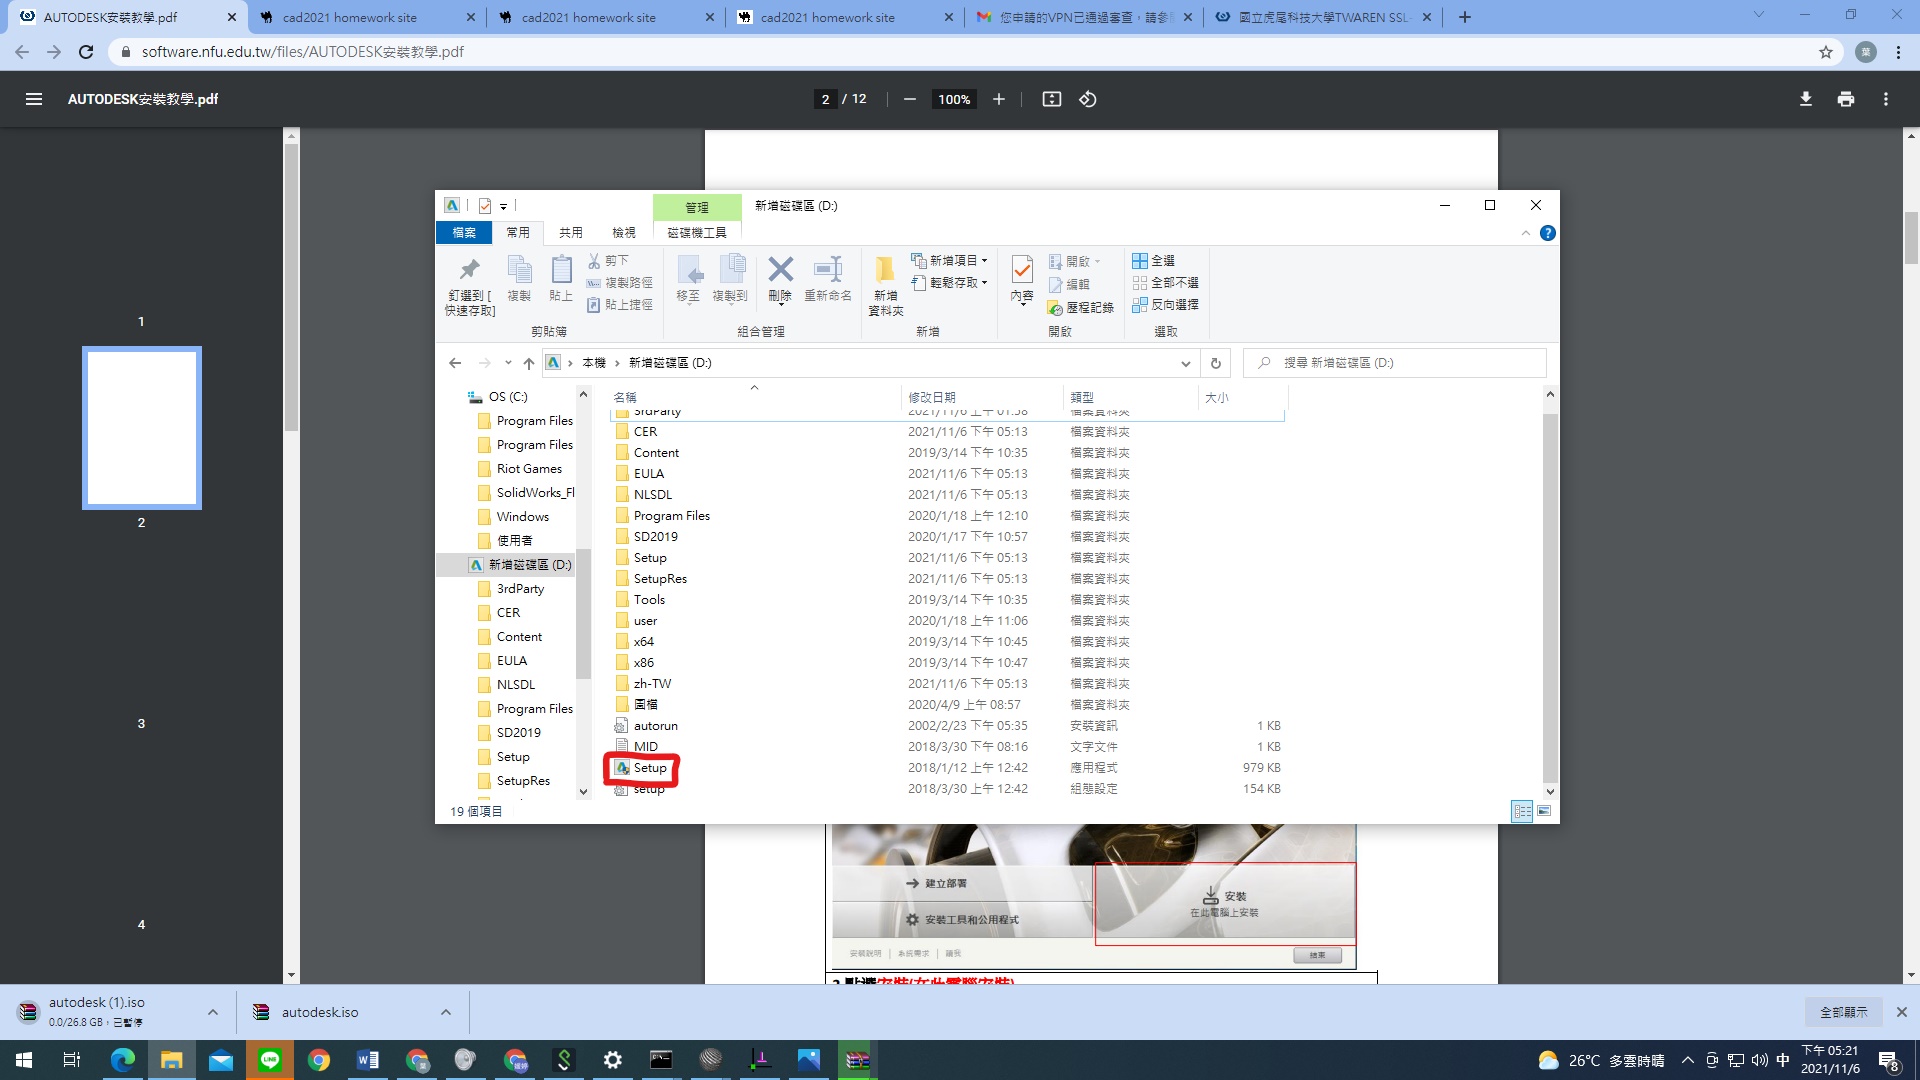The width and height of the screenshot is (1920, 1080).
Task: Open the 新增項目 dropdown
Action: (949, 260)
